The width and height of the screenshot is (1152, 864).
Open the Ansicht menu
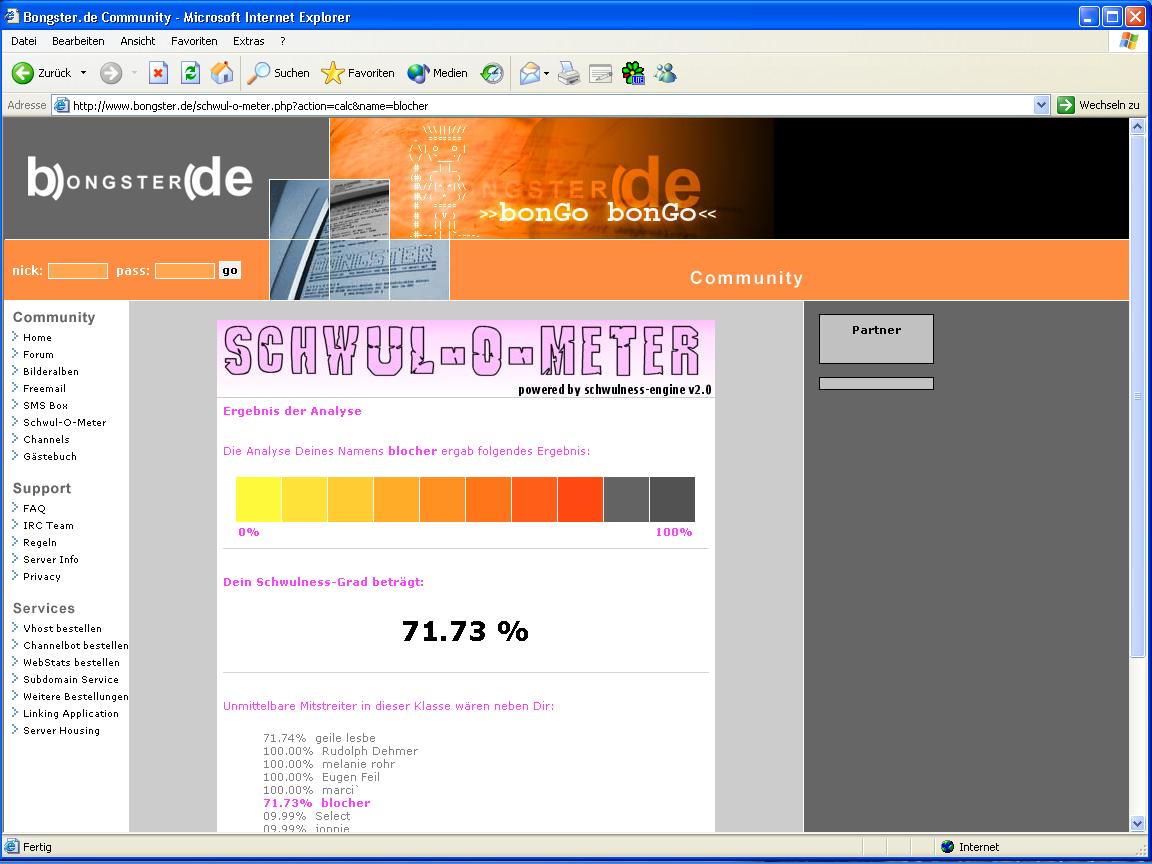[138, 41]
